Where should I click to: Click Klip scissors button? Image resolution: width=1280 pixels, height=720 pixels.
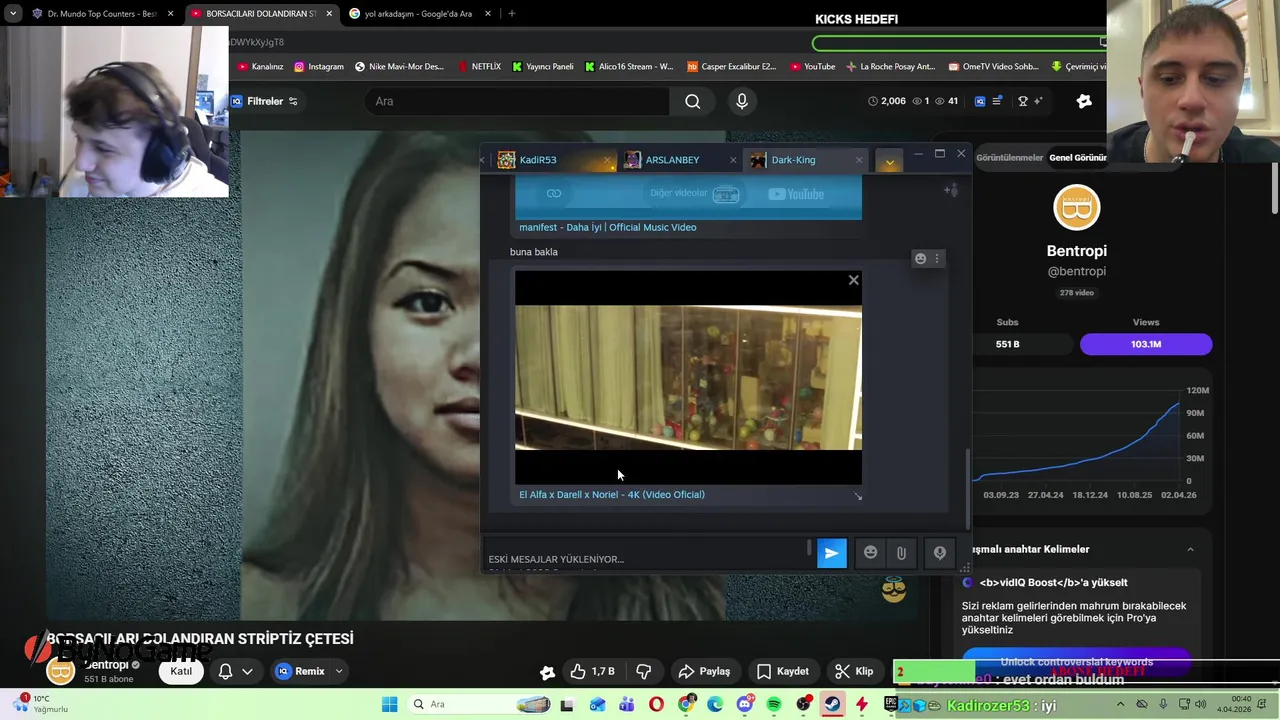[855, 671]
